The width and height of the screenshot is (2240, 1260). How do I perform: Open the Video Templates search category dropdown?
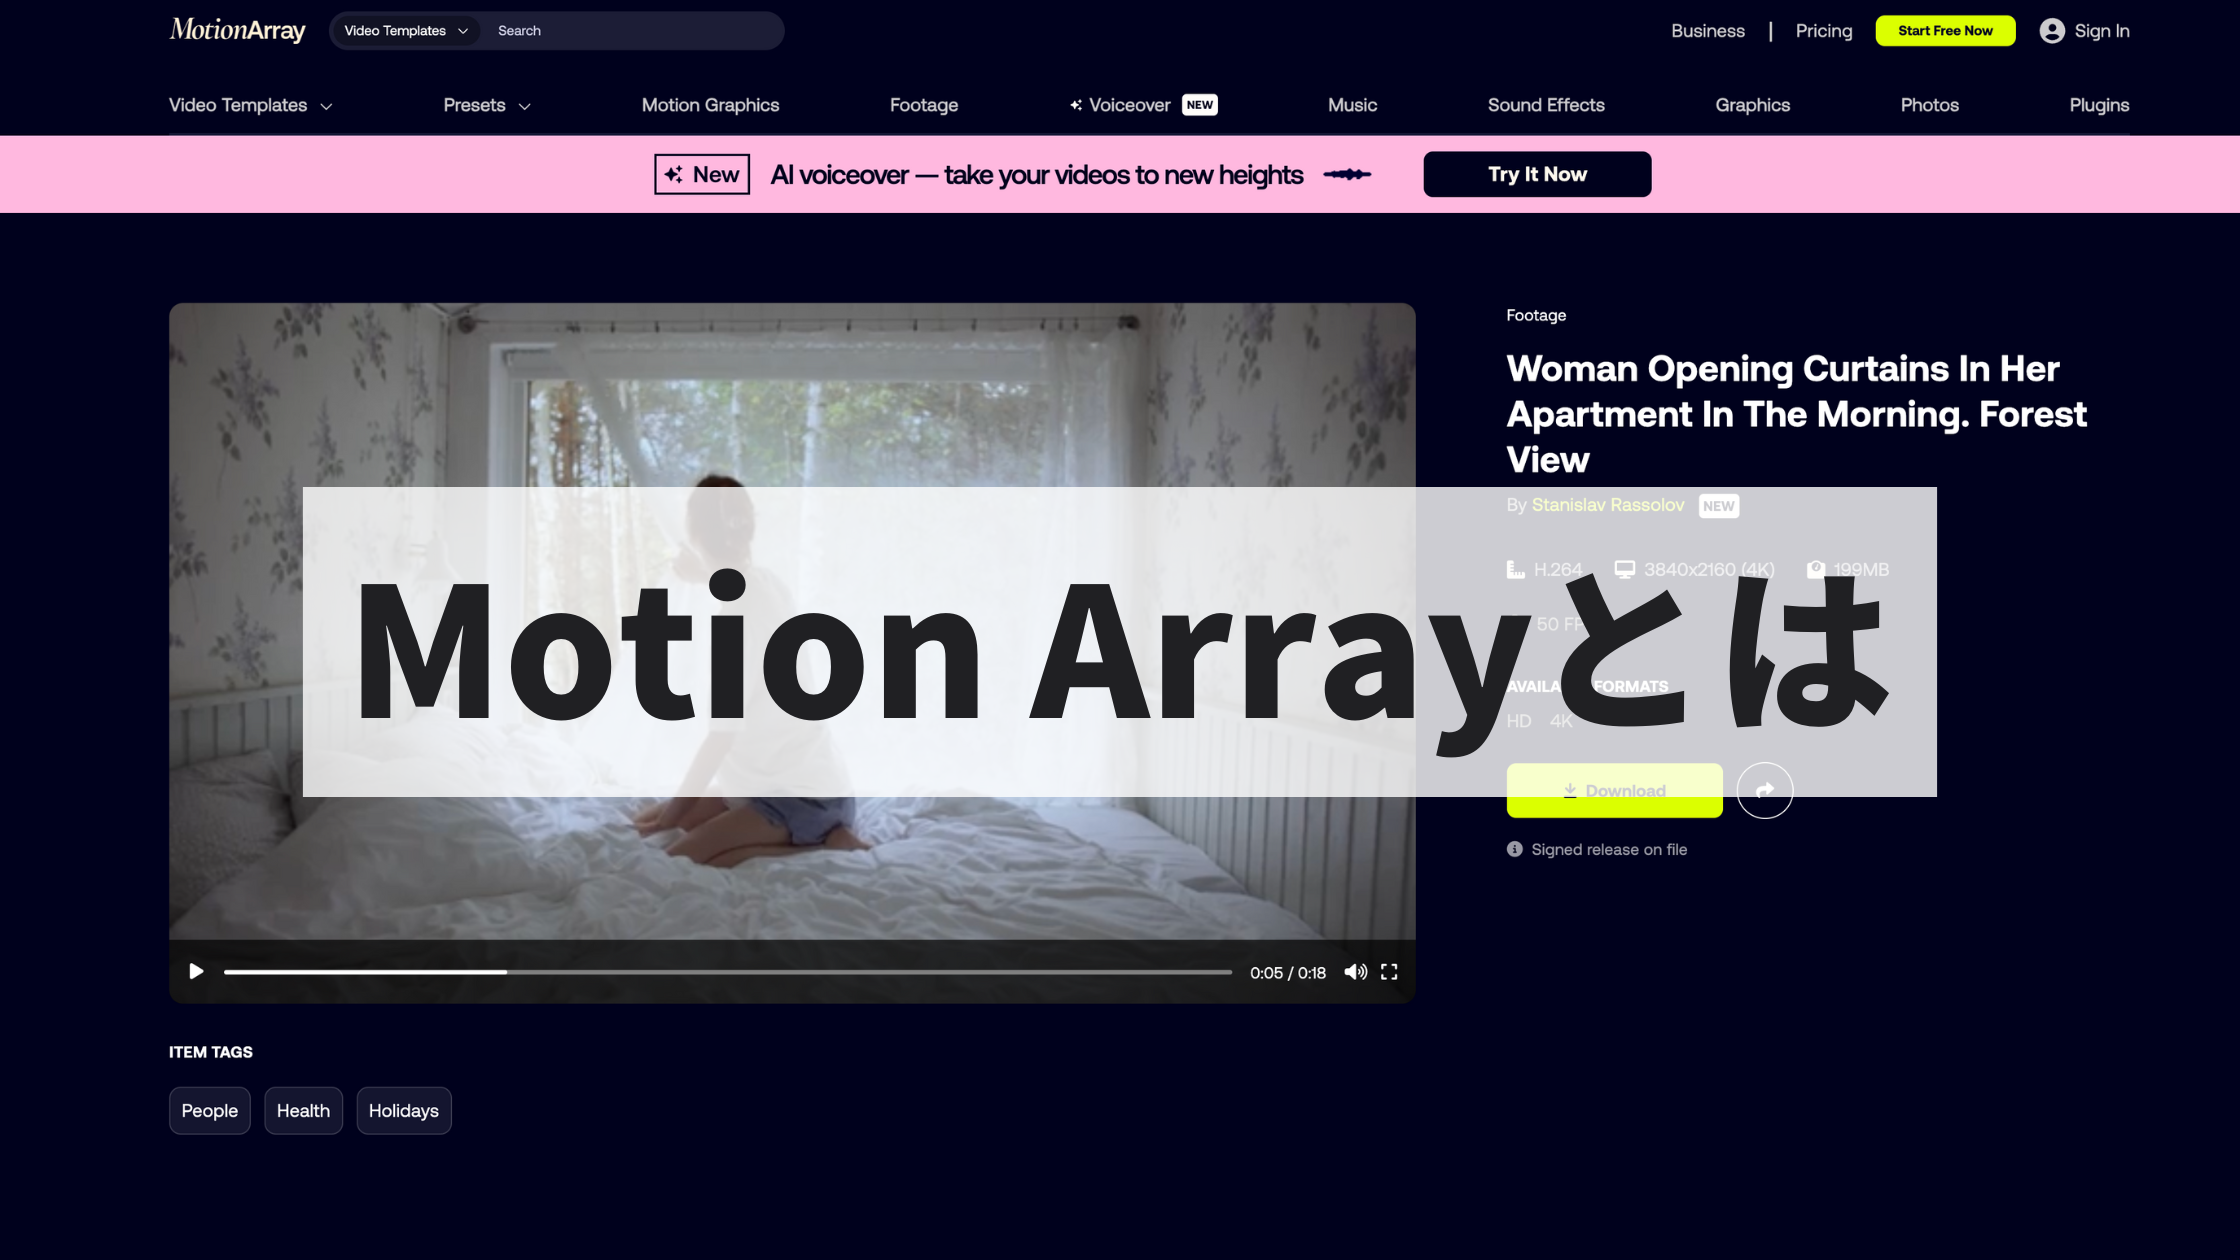[x=405, y=31]
